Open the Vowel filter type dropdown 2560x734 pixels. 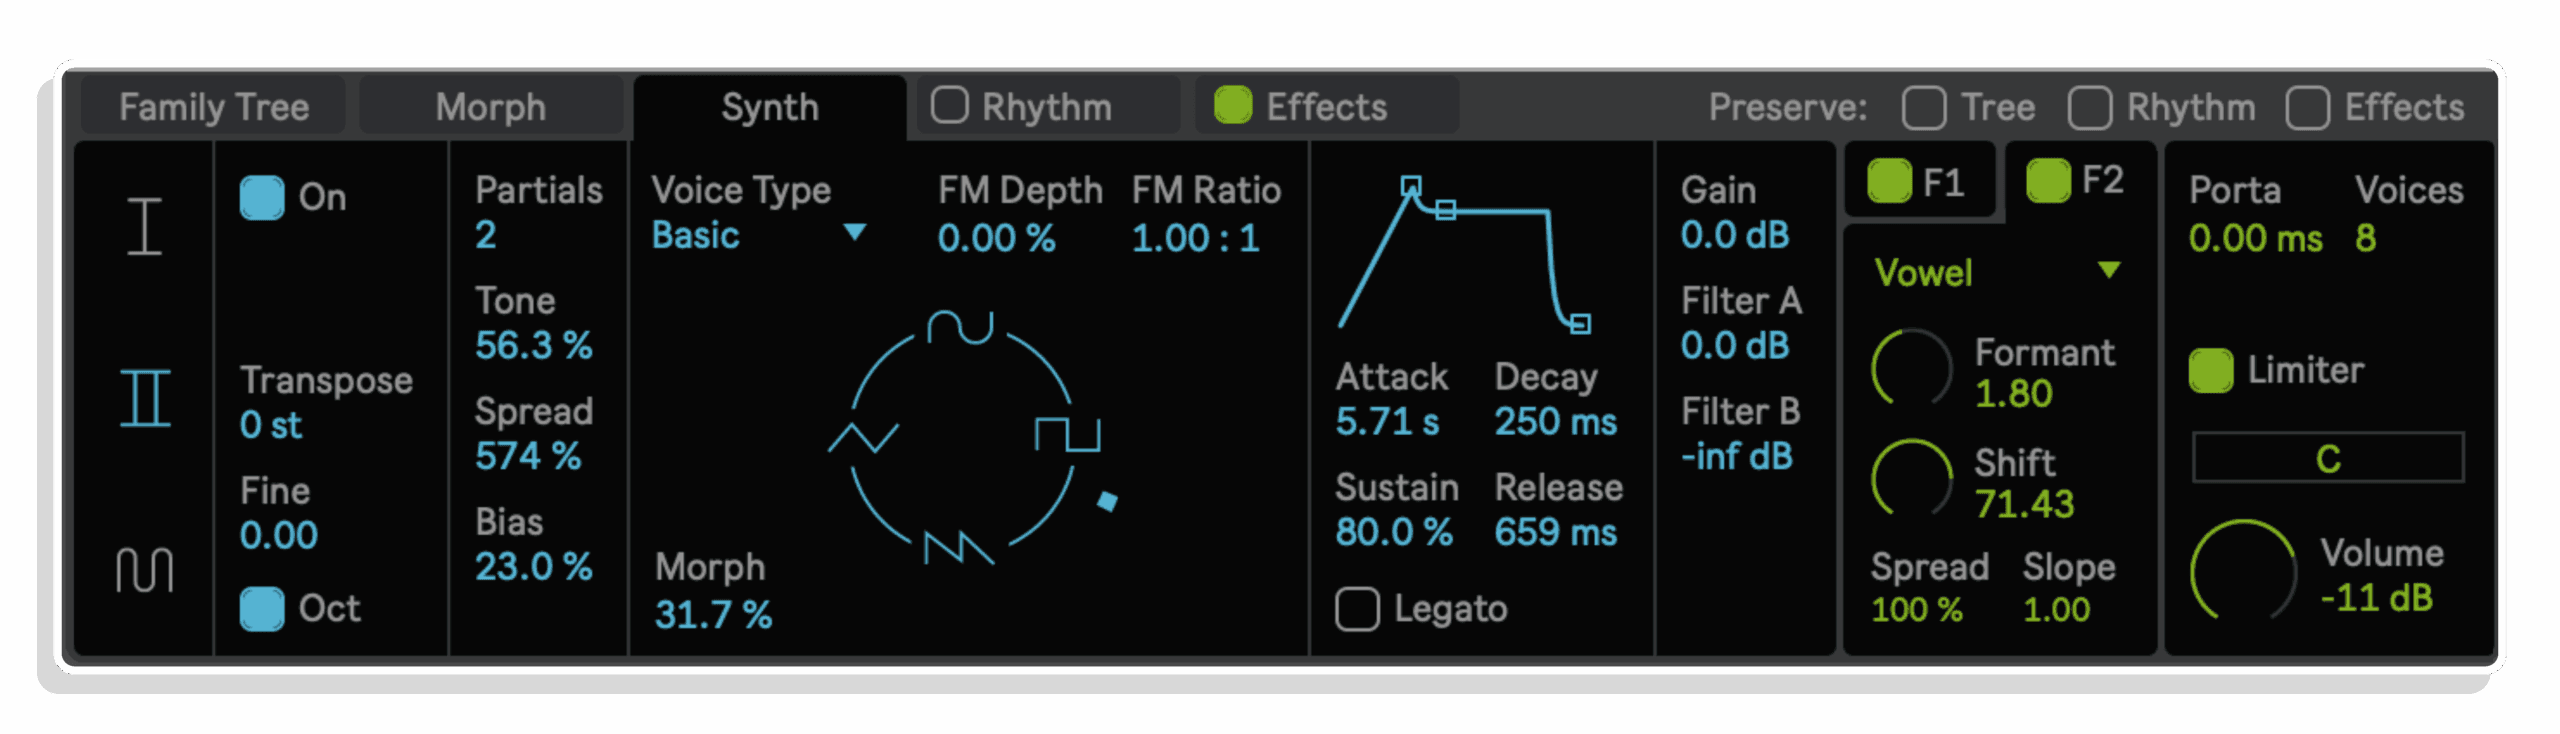click(1997, 273)
